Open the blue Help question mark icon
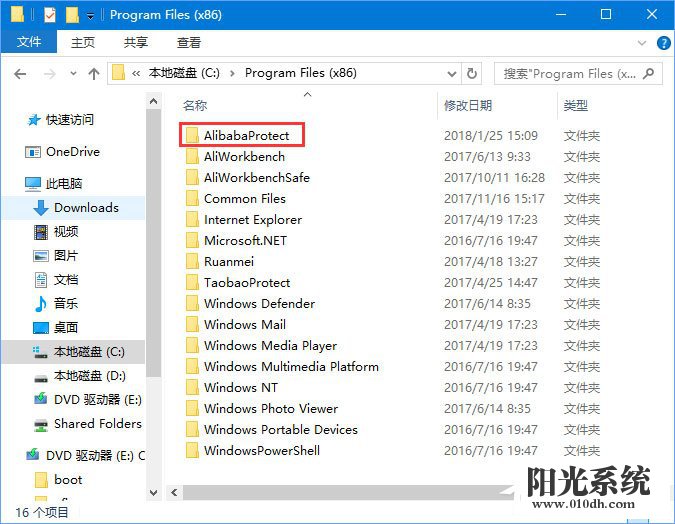The width and height of the screenshot is (675, 524). click(663, 43)
